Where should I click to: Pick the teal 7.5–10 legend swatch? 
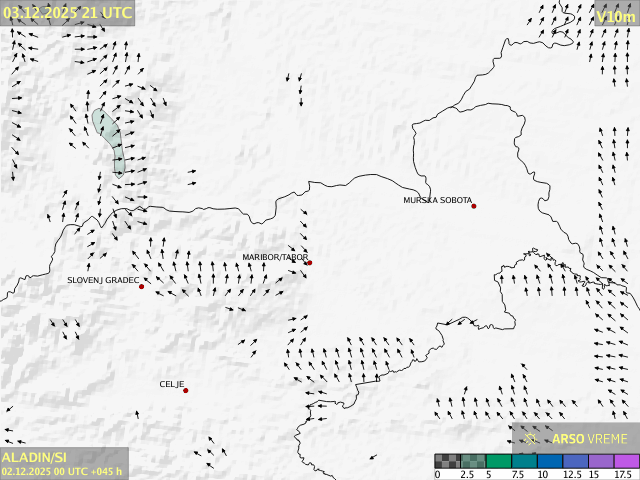point(523,461)
